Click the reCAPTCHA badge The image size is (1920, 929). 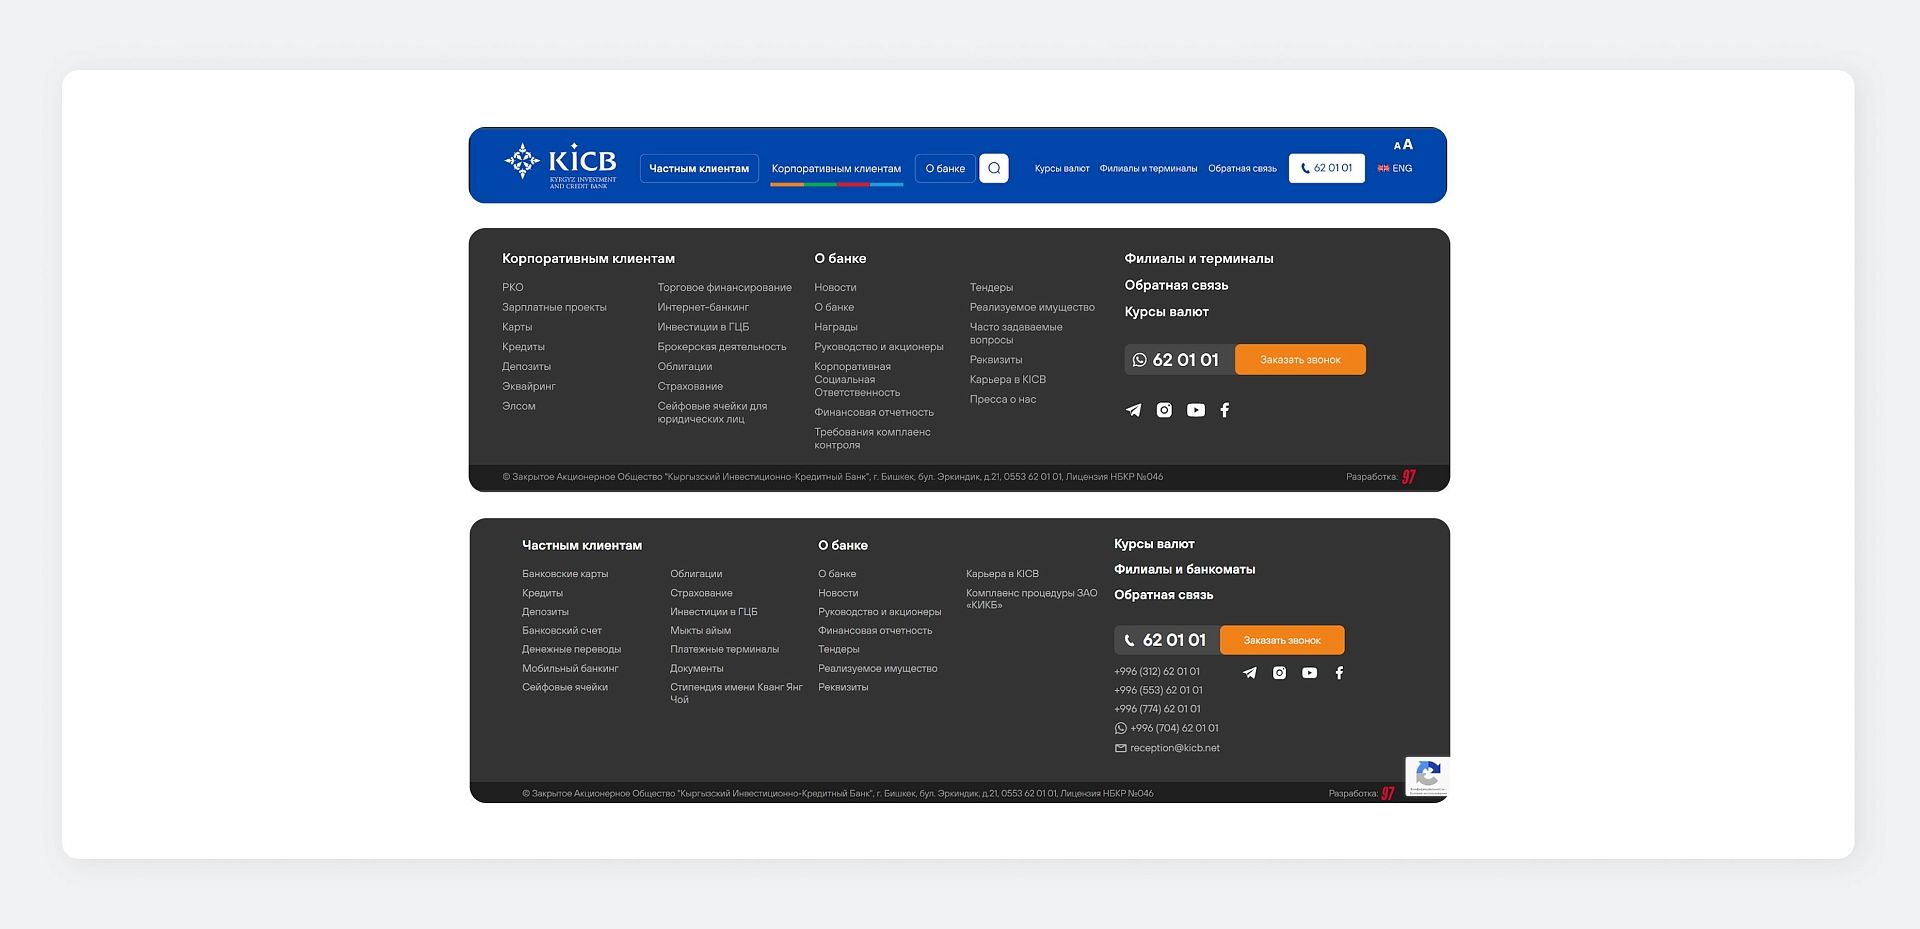point(1427,776)
